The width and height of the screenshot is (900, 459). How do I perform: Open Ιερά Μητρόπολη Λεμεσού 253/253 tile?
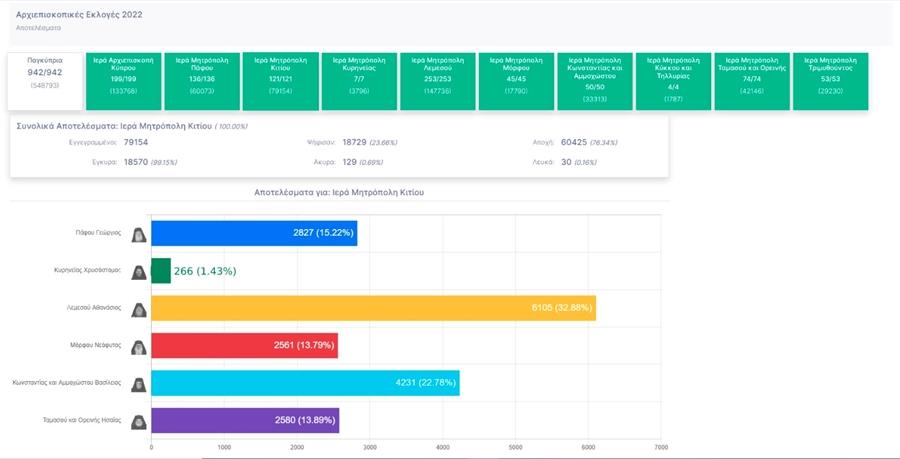click(437, 81)
